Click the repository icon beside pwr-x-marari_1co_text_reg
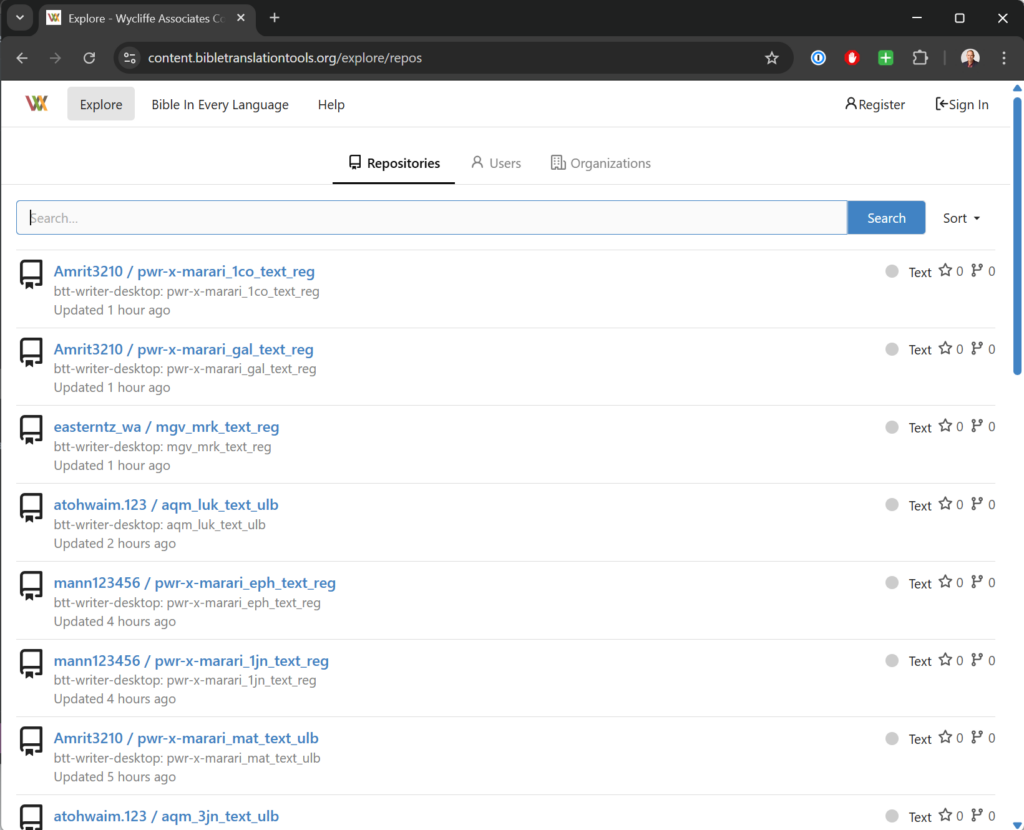This screenshot has height=830, width=1024. click(x=32, y=274)
